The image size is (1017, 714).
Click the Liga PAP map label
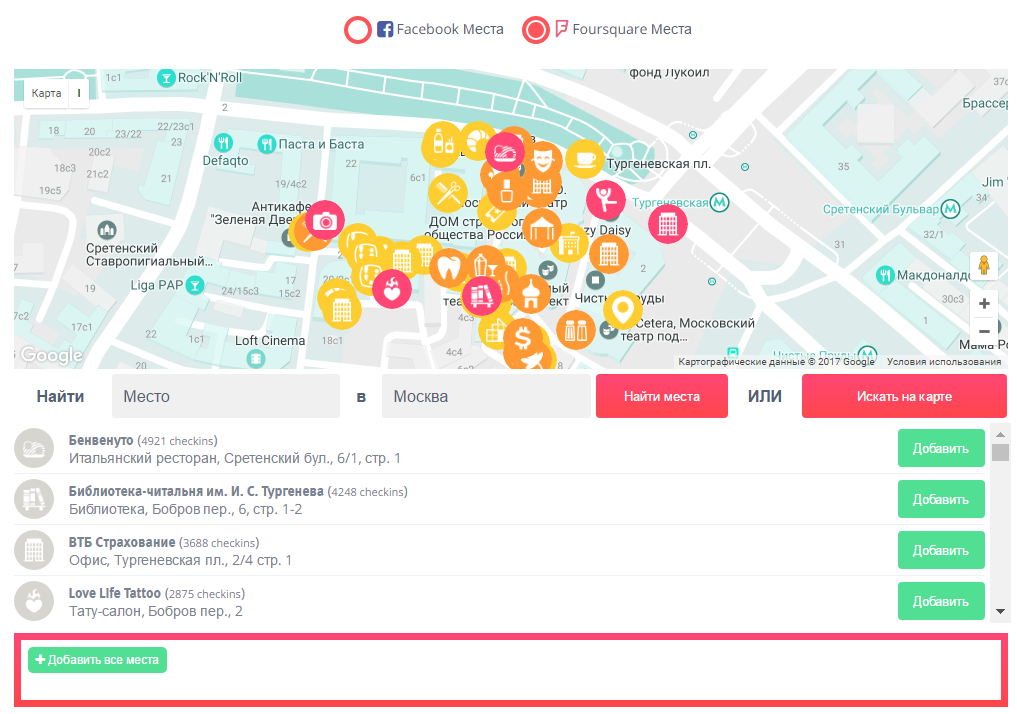coord(156,285)
